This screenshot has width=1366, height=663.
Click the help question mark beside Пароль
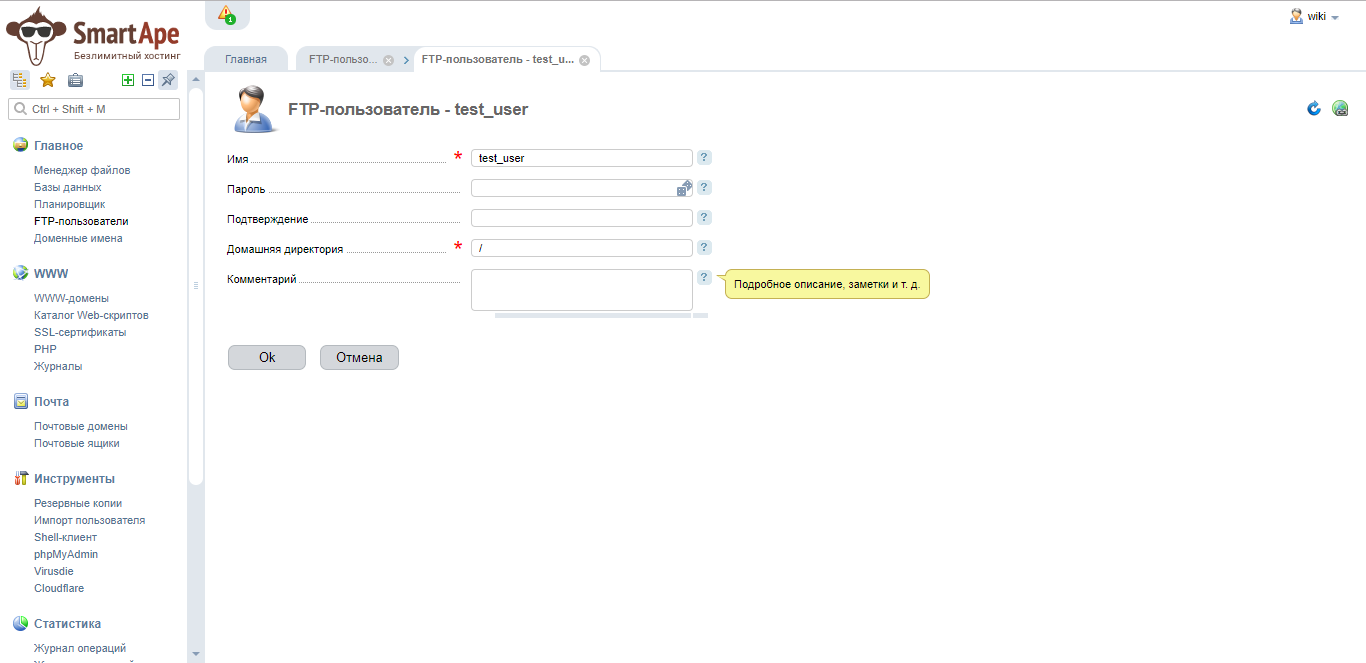(x=704, y=188)
